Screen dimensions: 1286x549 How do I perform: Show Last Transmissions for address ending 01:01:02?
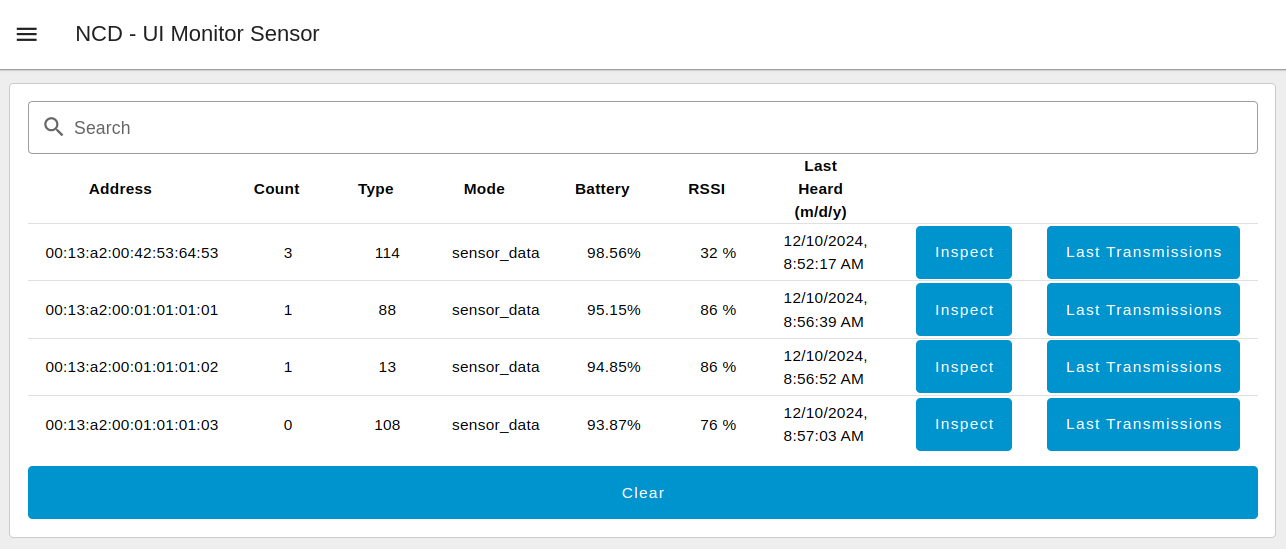click(x=1143, y=367)
